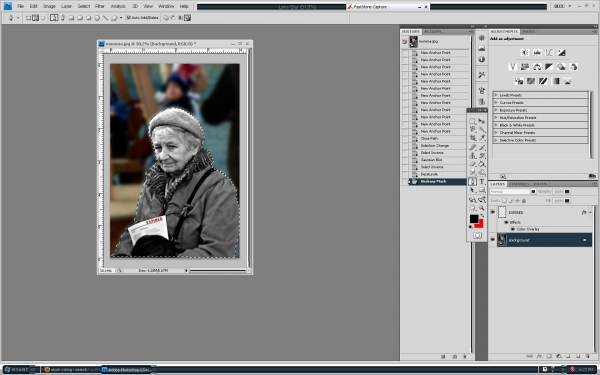The height and width of the screenshot is (375, 600).
Task: Select the History Brush tool
Action: (x=482, y=156)
